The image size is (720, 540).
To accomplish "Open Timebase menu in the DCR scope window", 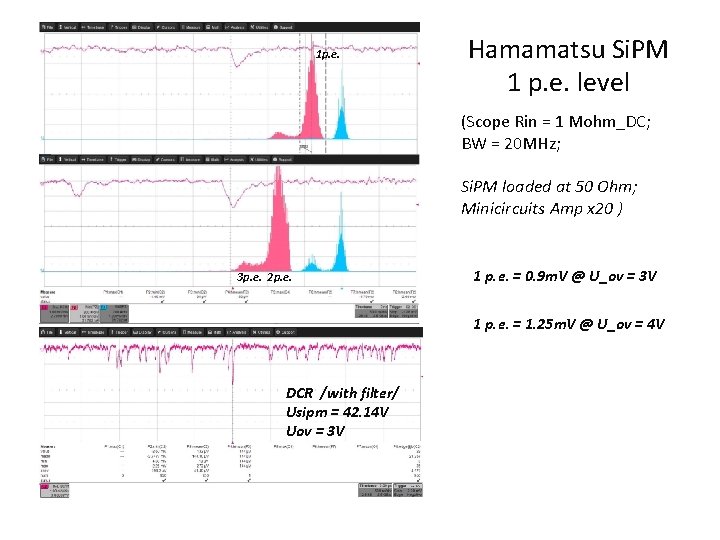I will coord(93,332).
